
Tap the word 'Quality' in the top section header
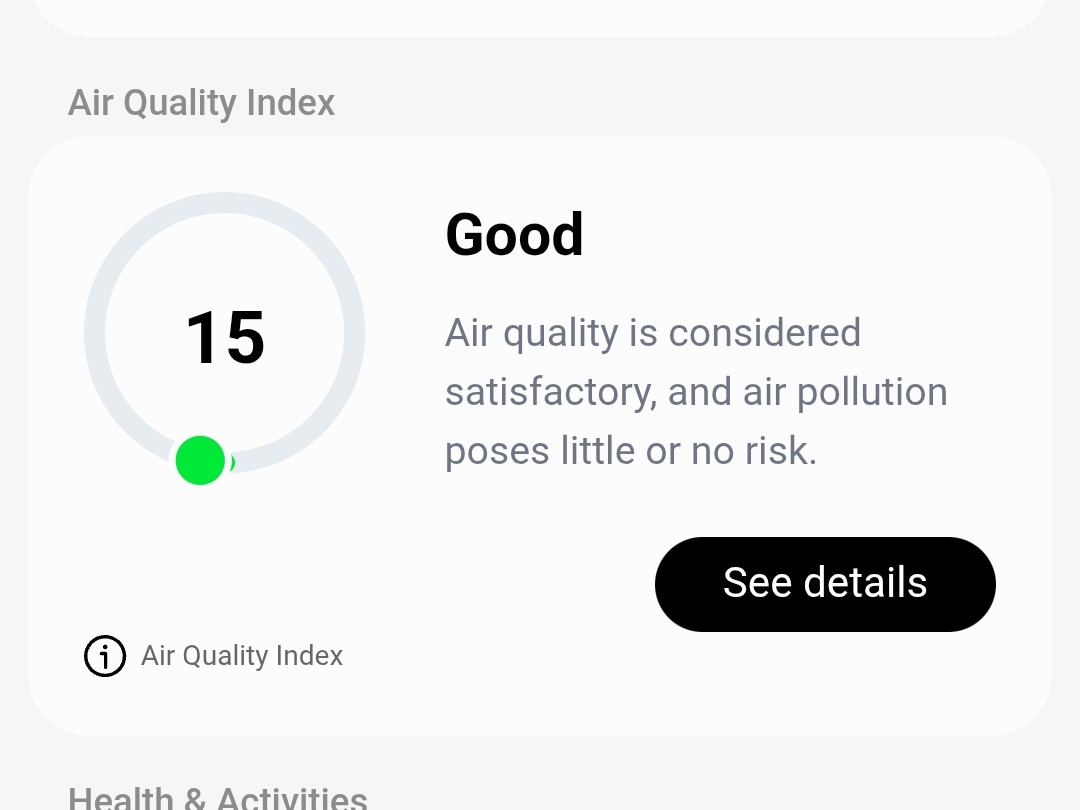(180, 104)
